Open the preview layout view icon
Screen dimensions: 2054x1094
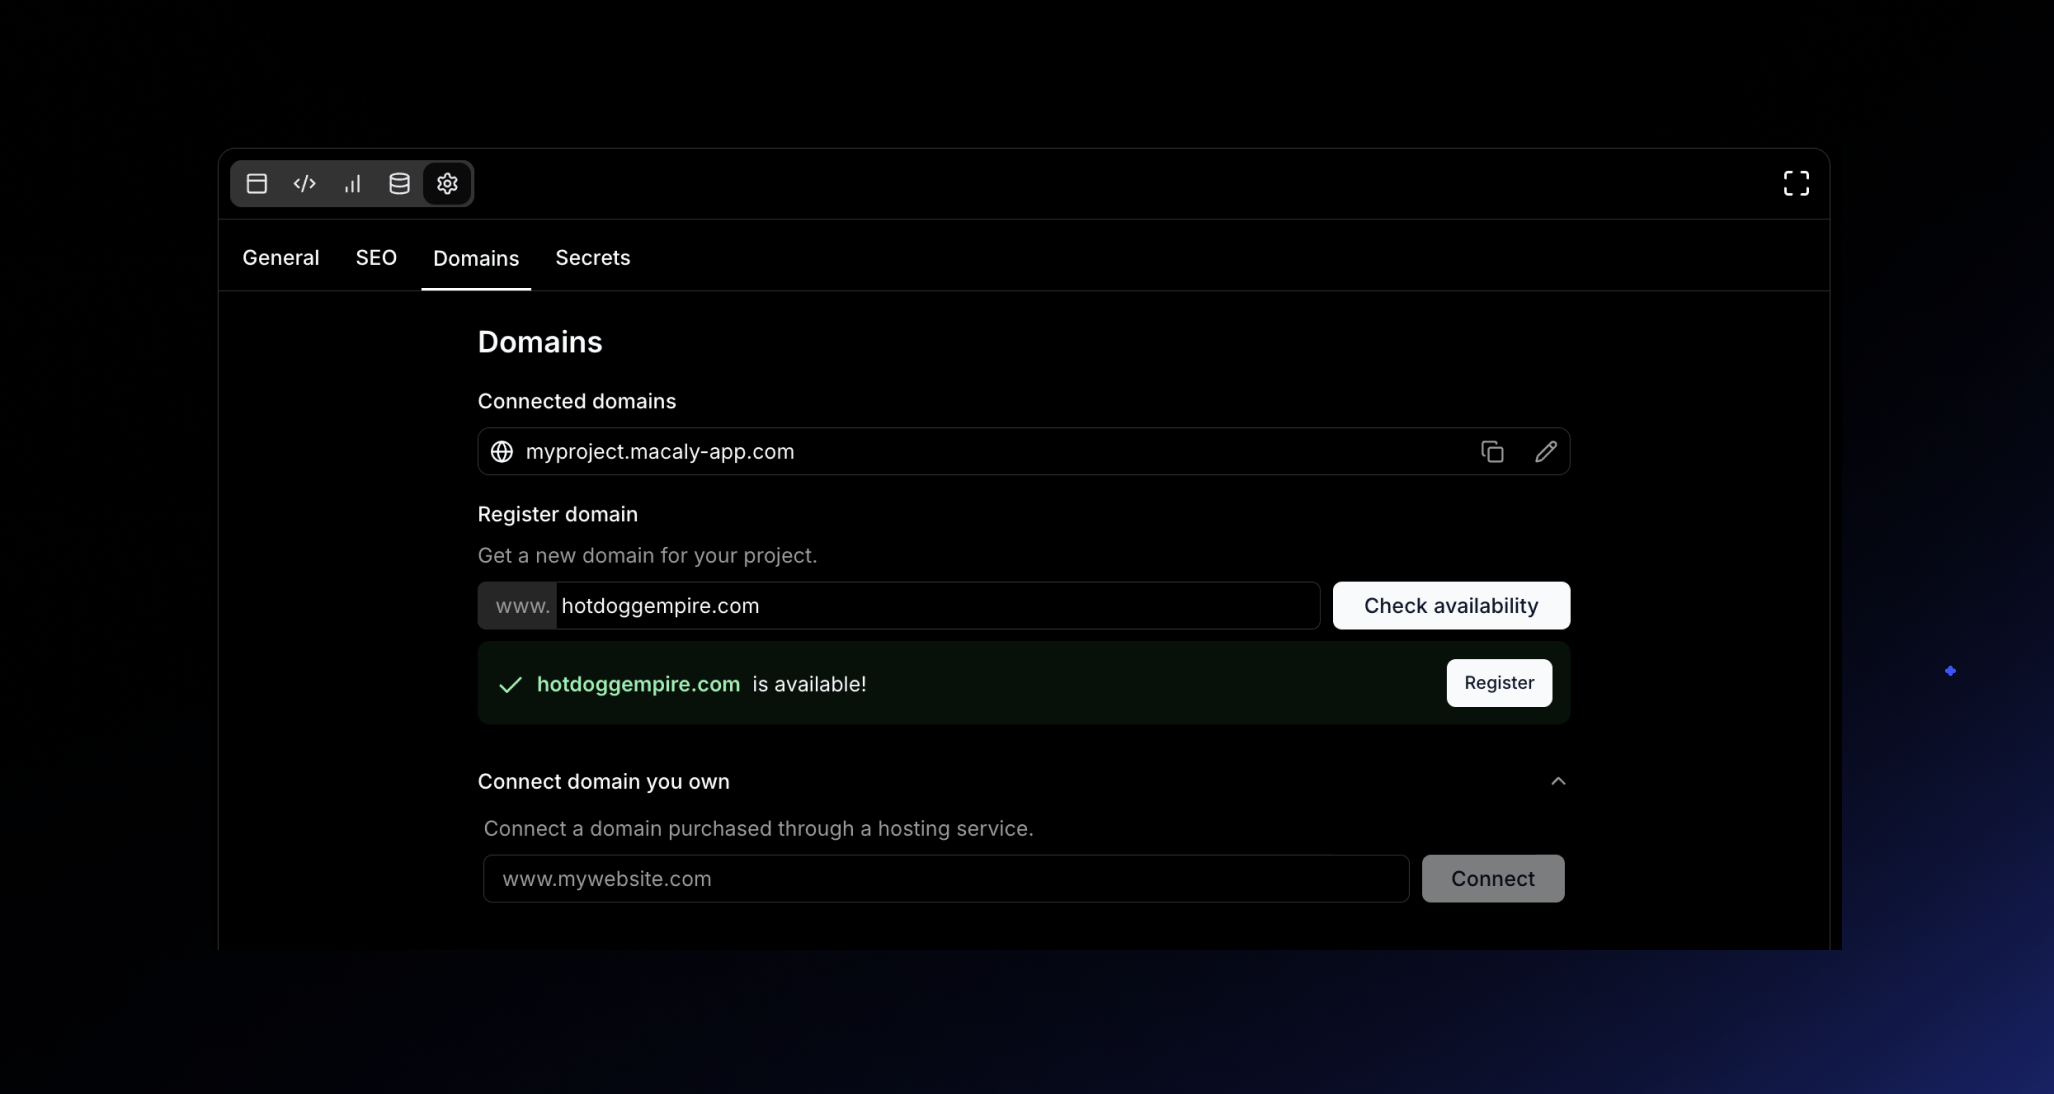click(x=257, y=184)
